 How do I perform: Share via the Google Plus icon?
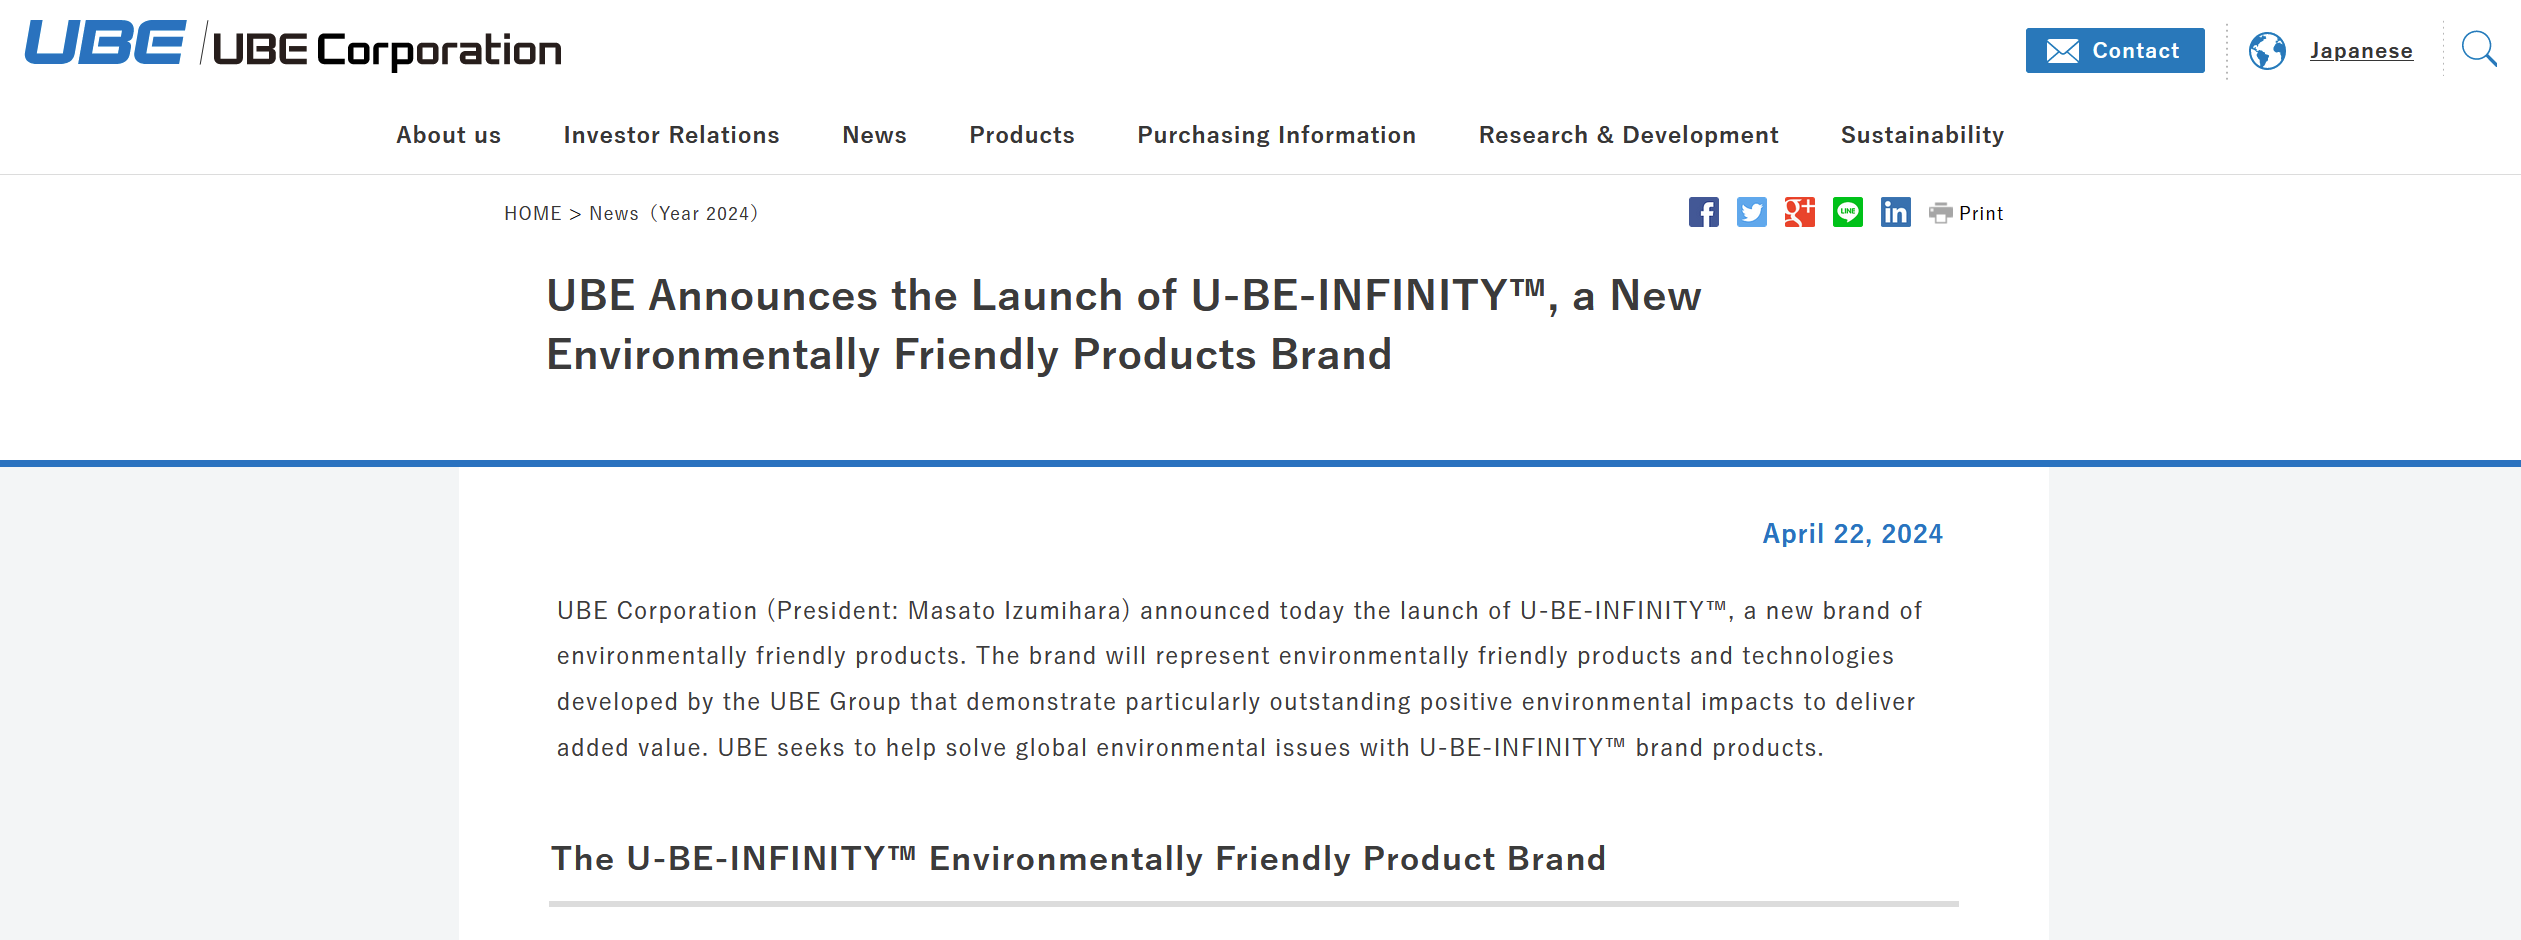click(1800, 212)
